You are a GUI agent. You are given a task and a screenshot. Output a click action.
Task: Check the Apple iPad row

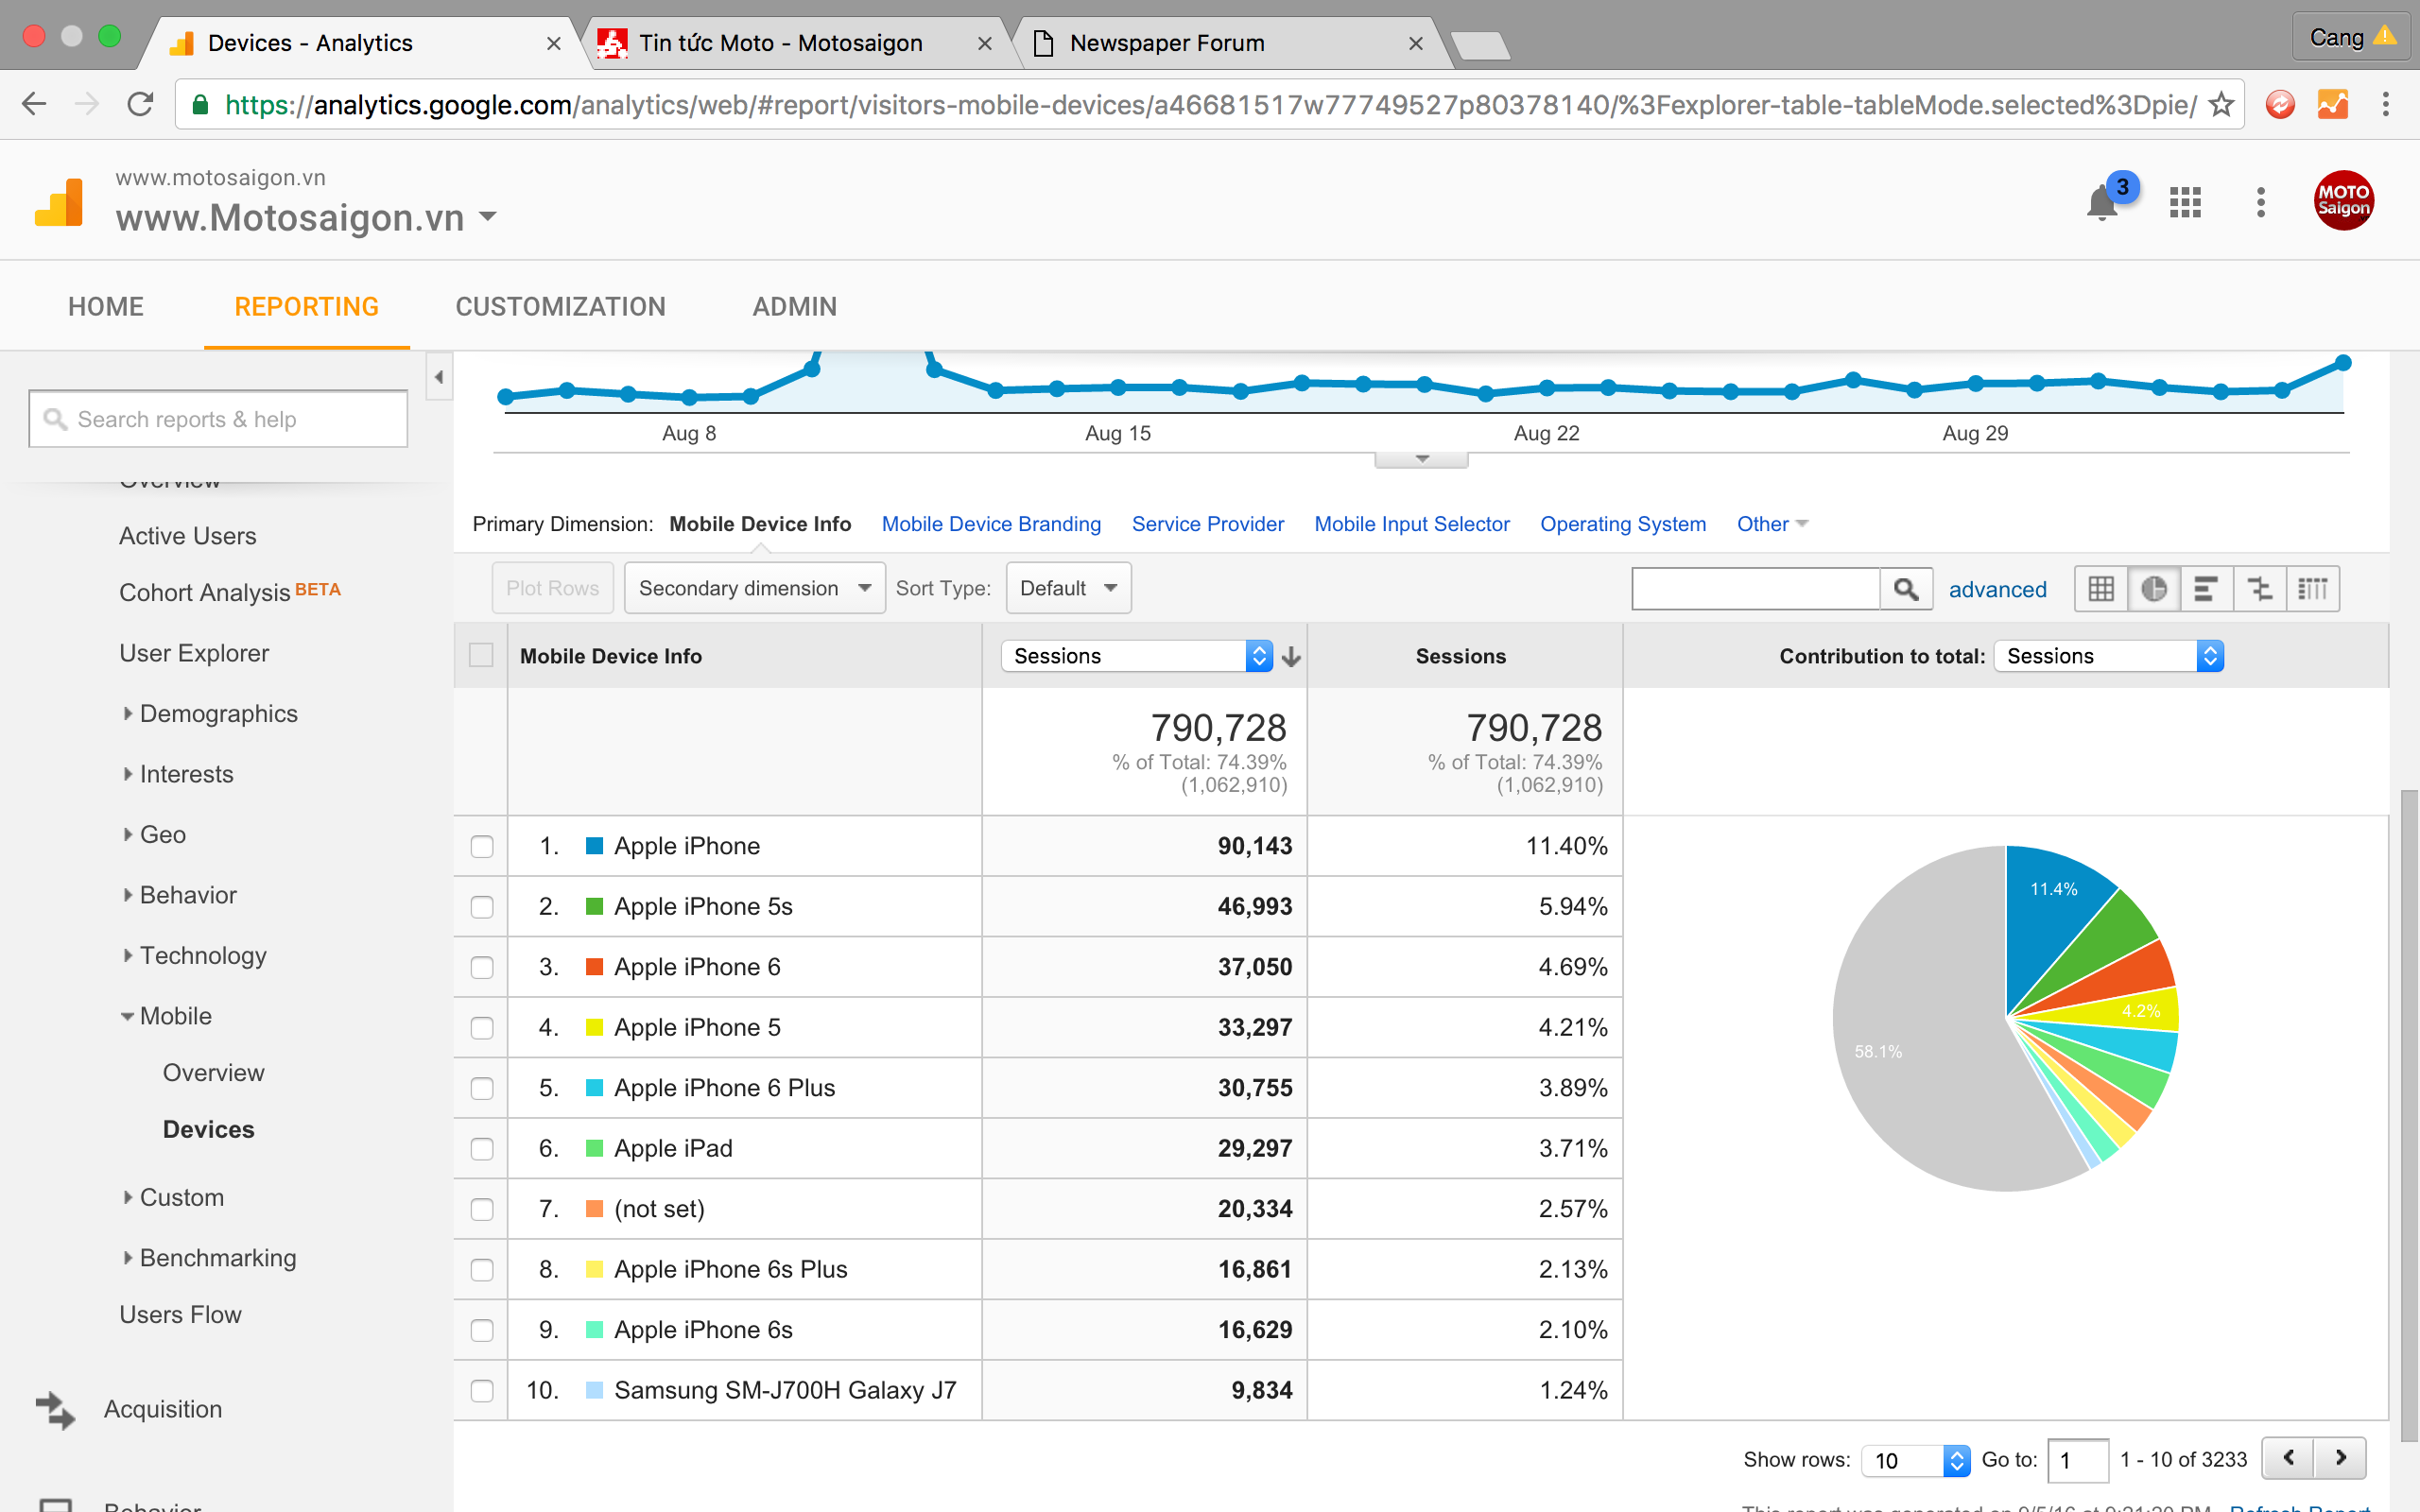coord(482,1149)
